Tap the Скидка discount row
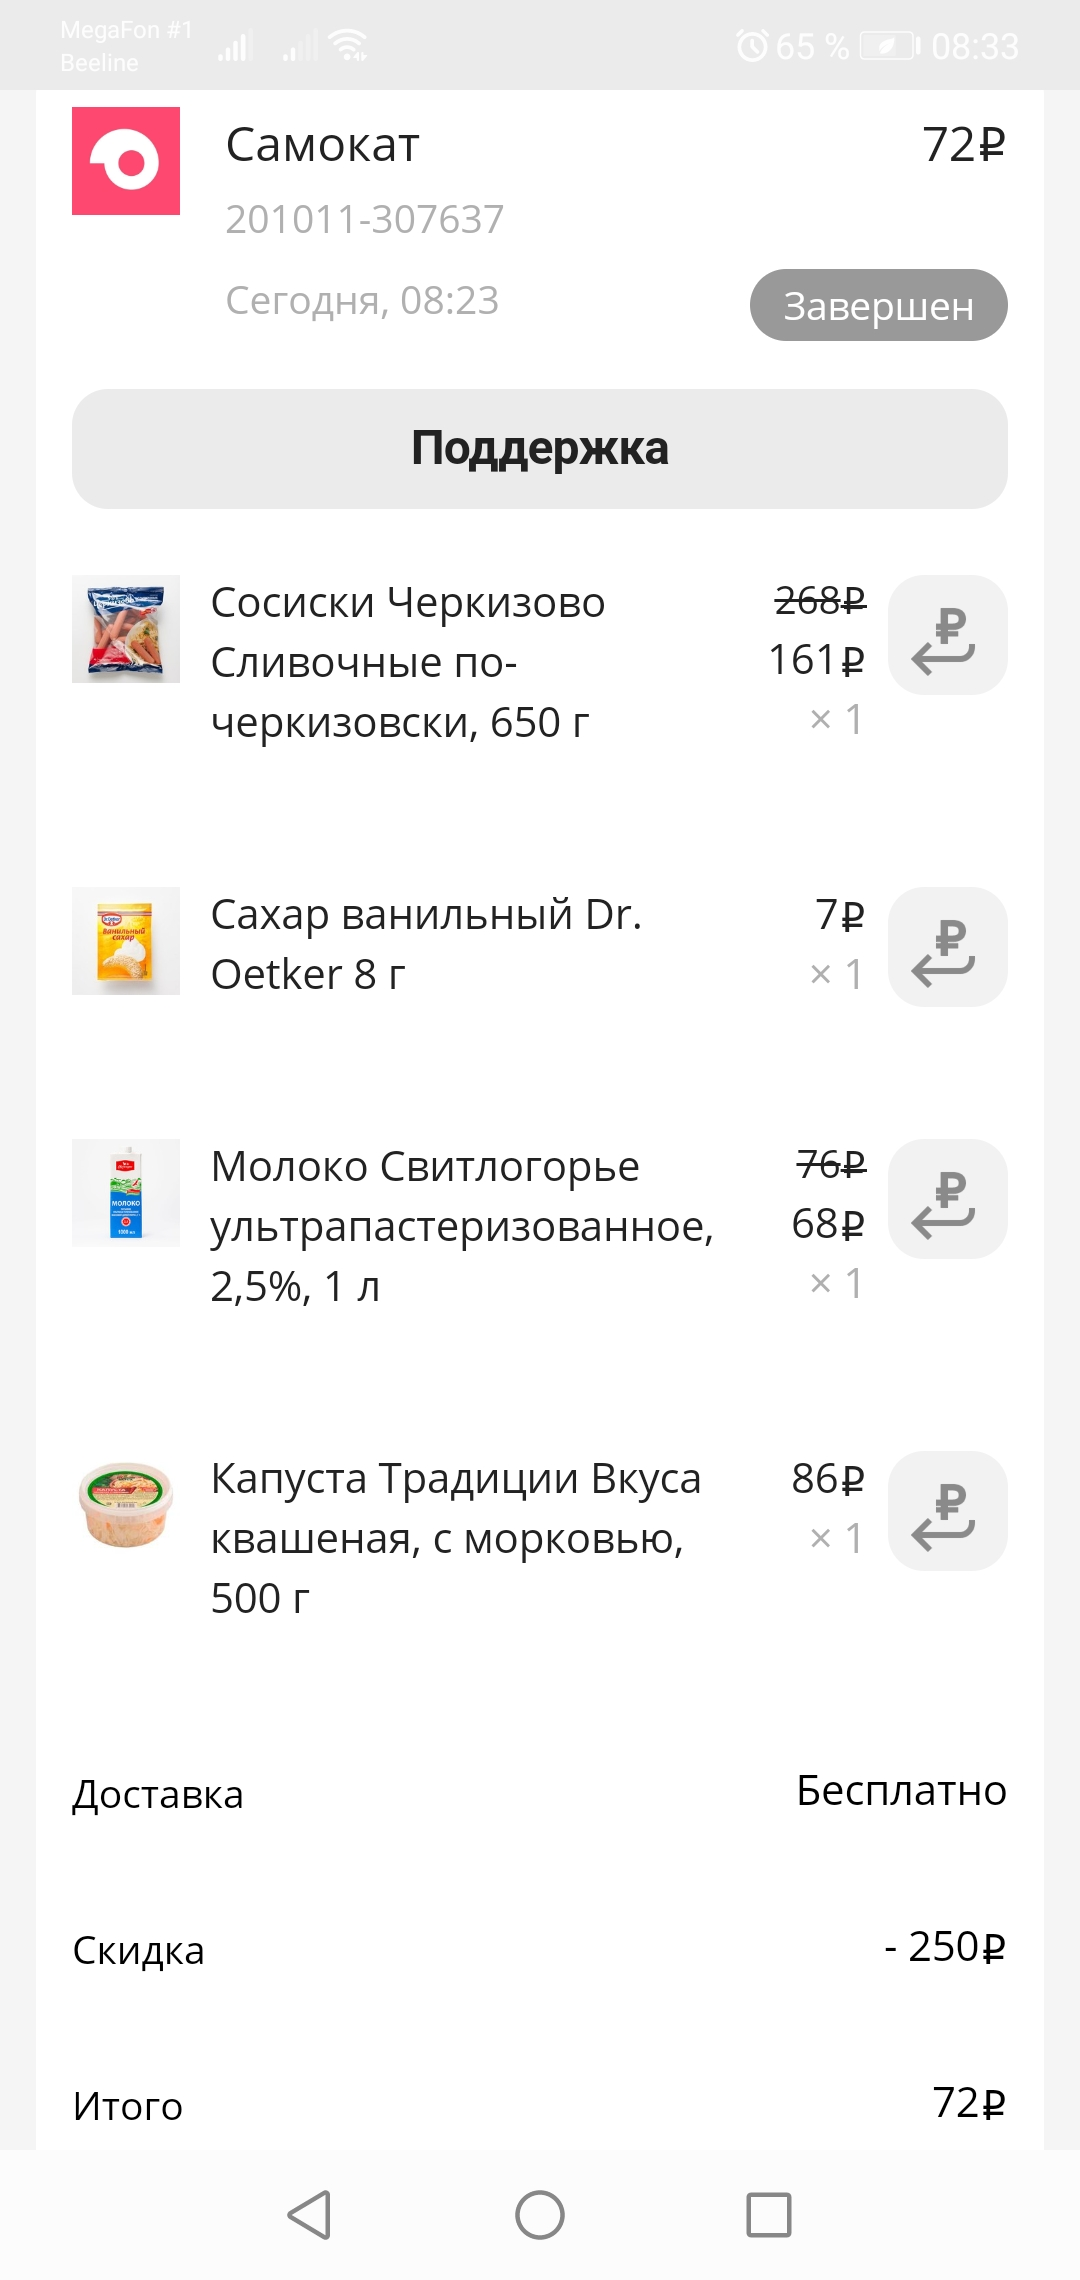This screenshot has width=1080, height=2280. 540,1949
